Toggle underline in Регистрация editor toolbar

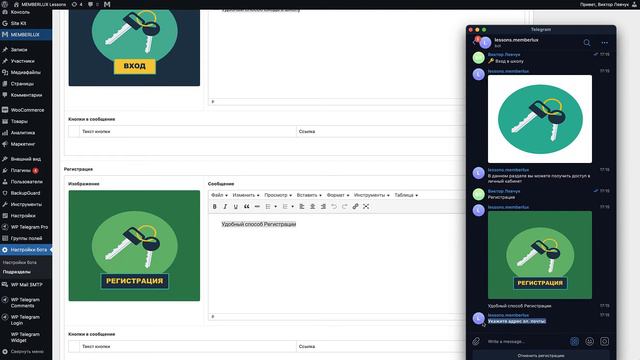pyautogui.click(x=236, y=207)
